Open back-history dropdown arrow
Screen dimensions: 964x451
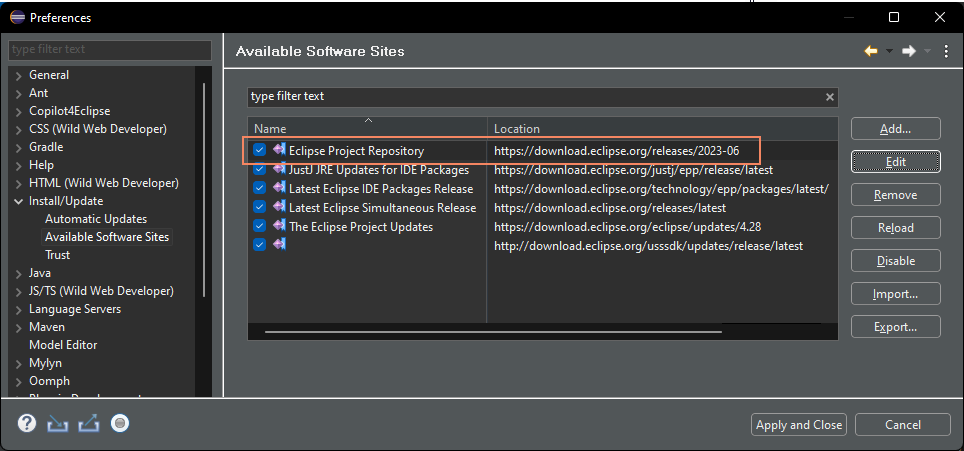pos(889,52)
